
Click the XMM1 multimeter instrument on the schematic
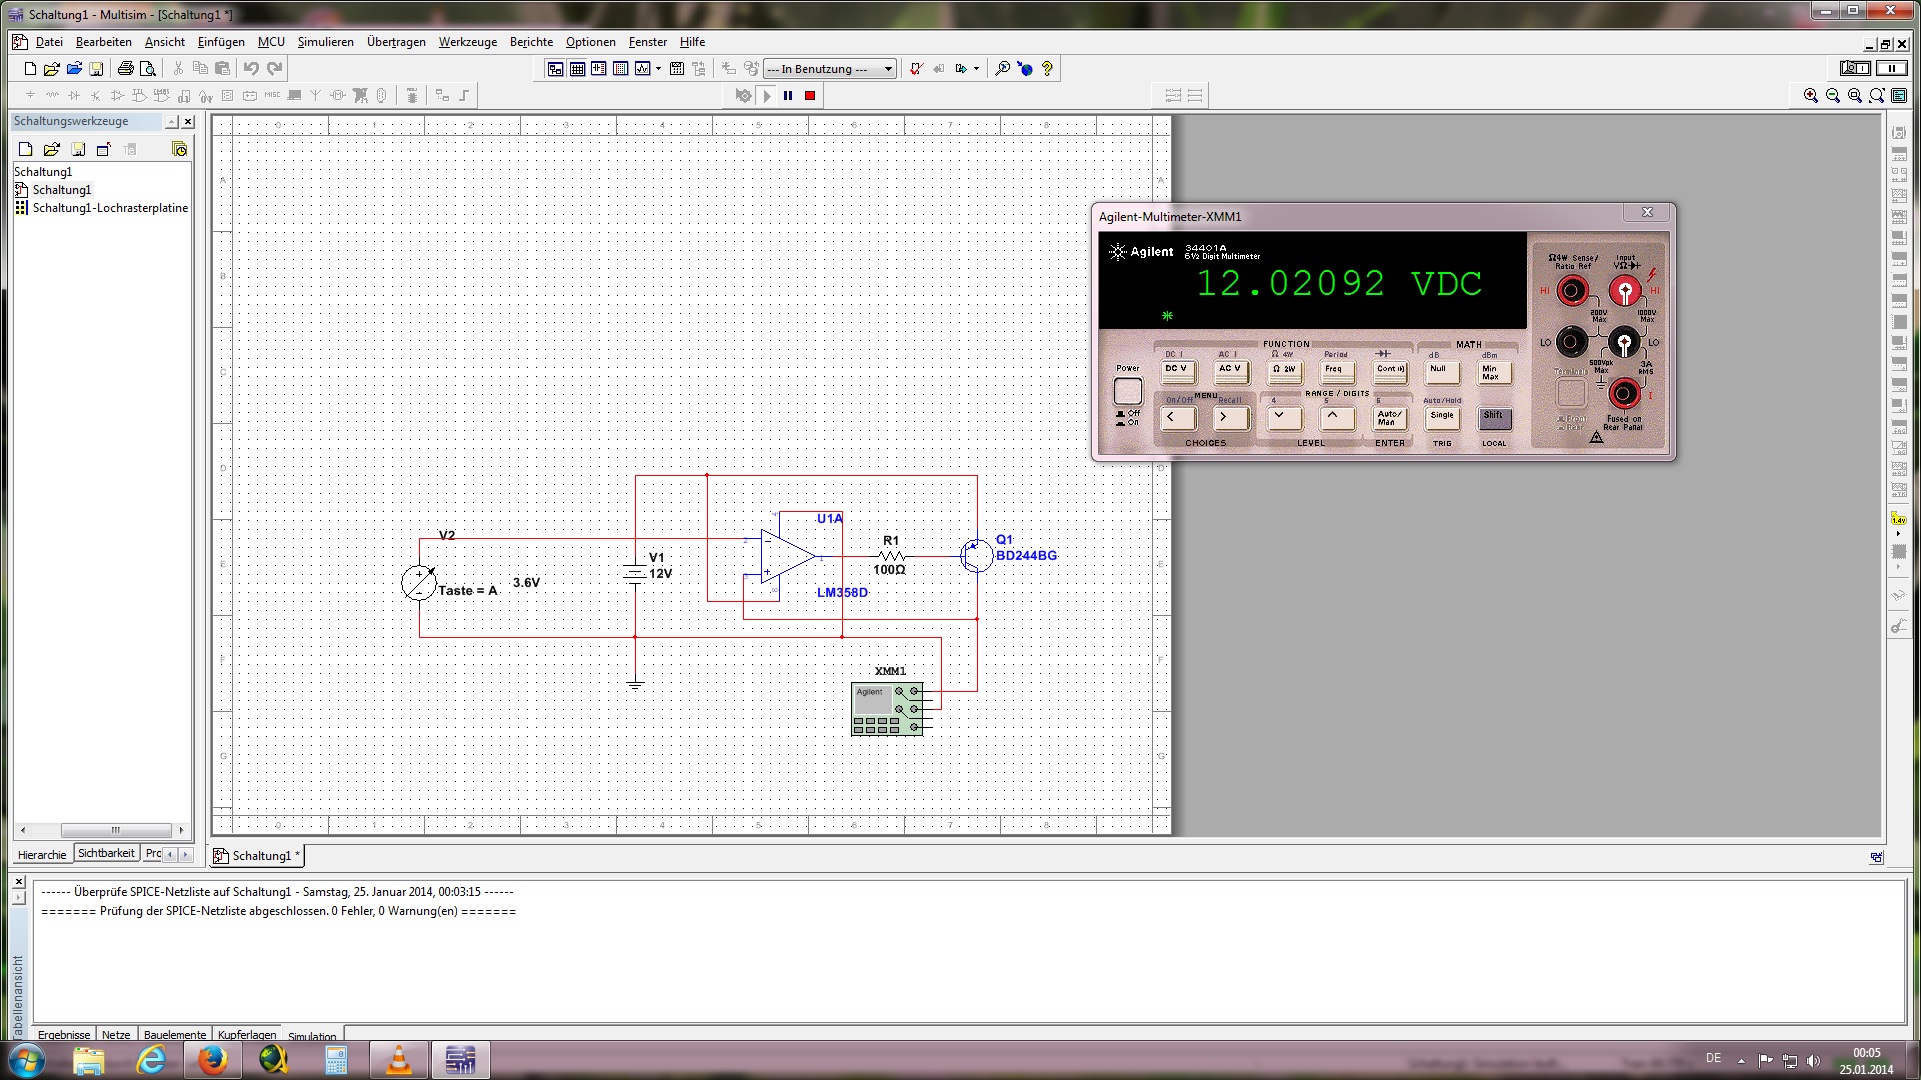pyautogui.click(x=888, y=709)
